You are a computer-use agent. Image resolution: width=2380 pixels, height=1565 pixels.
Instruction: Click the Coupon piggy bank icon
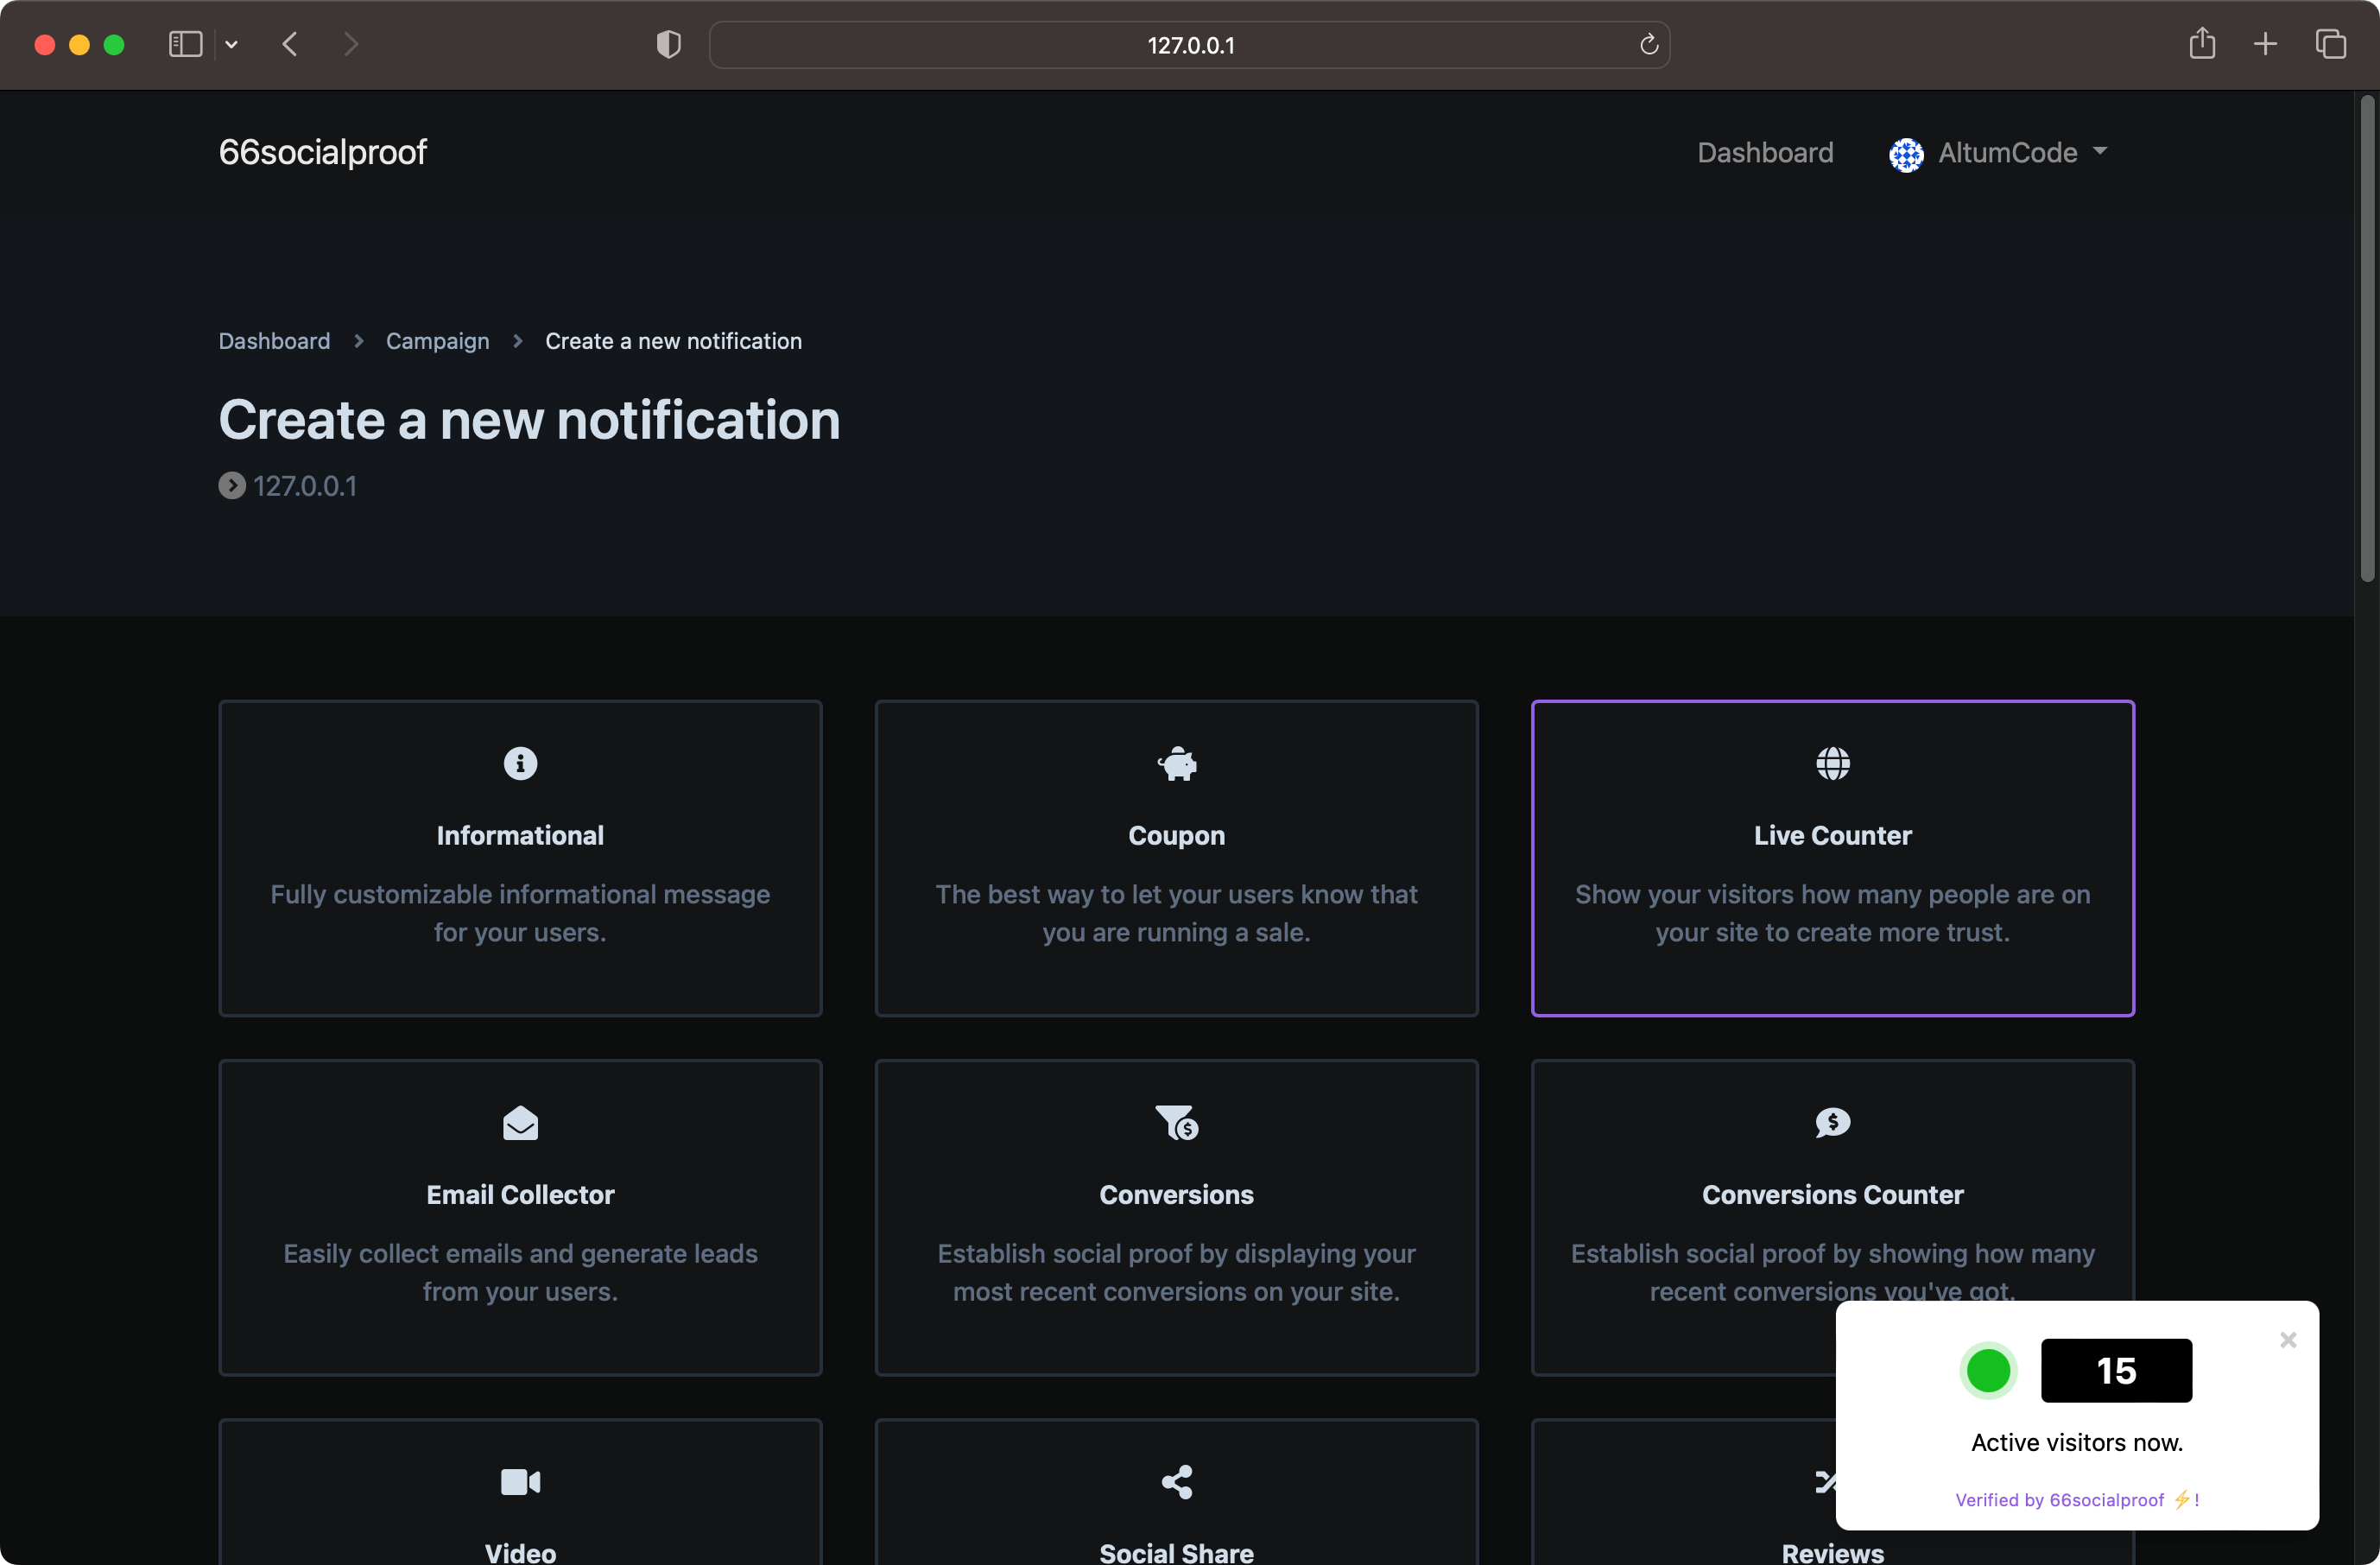pyautogui.click(x=1176, y=764)
